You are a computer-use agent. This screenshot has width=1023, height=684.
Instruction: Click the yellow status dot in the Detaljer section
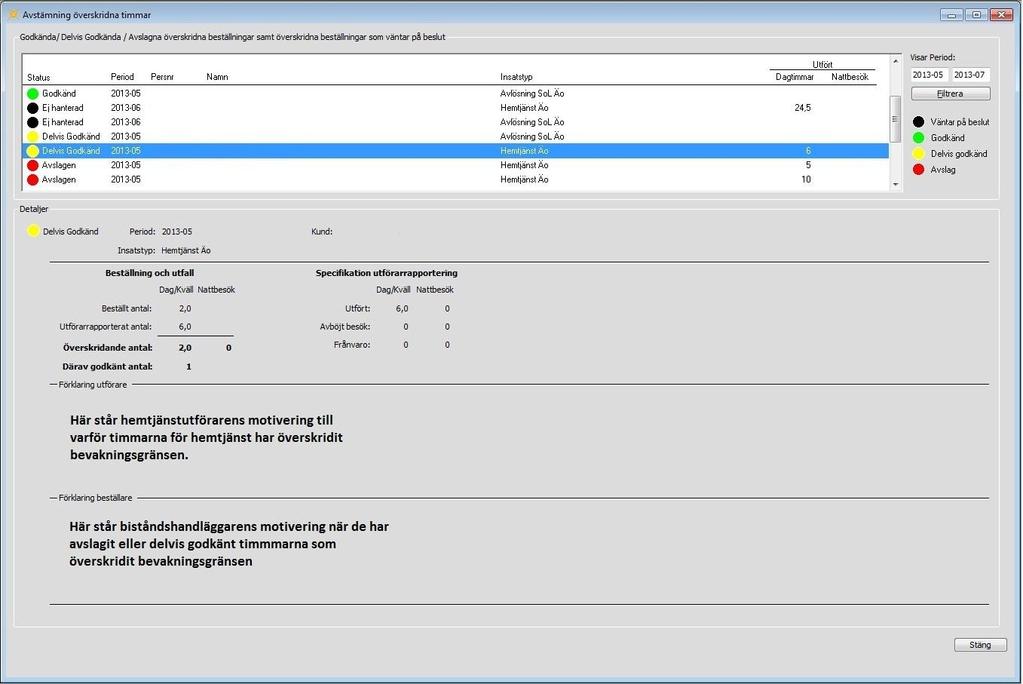pyautogui.click(x=33, y=231)
